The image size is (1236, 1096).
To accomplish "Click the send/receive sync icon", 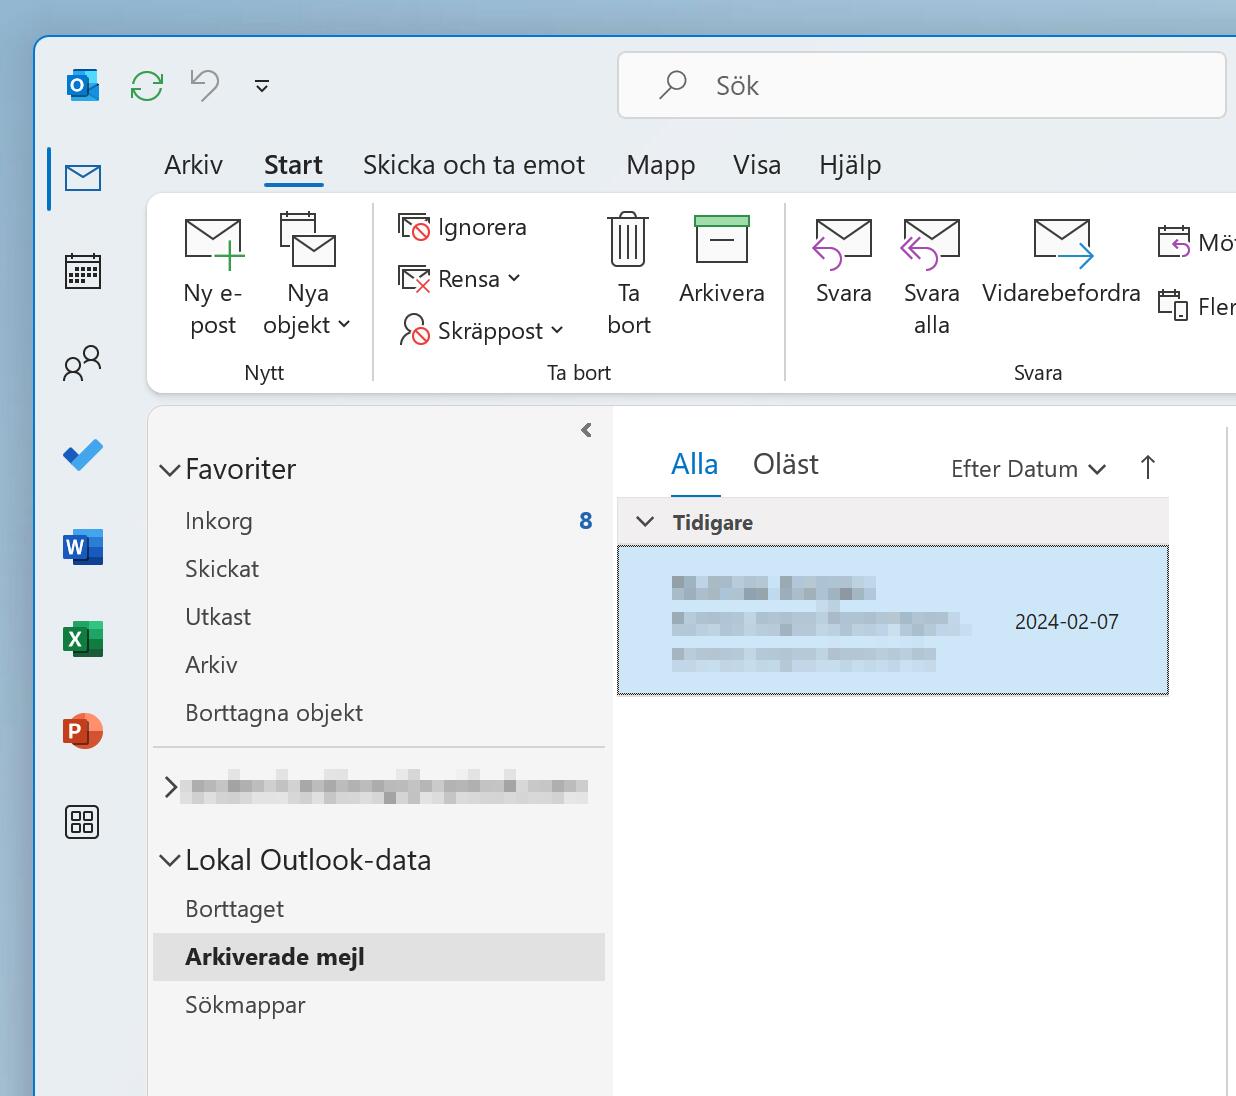I will pos(147,85).
